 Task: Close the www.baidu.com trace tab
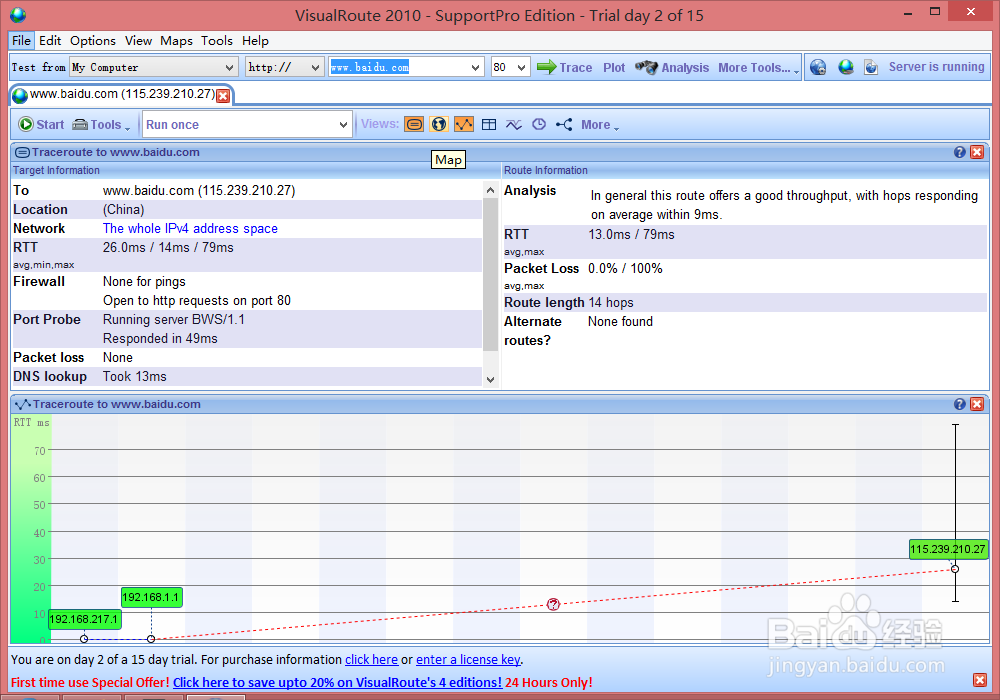pos(223,96)
